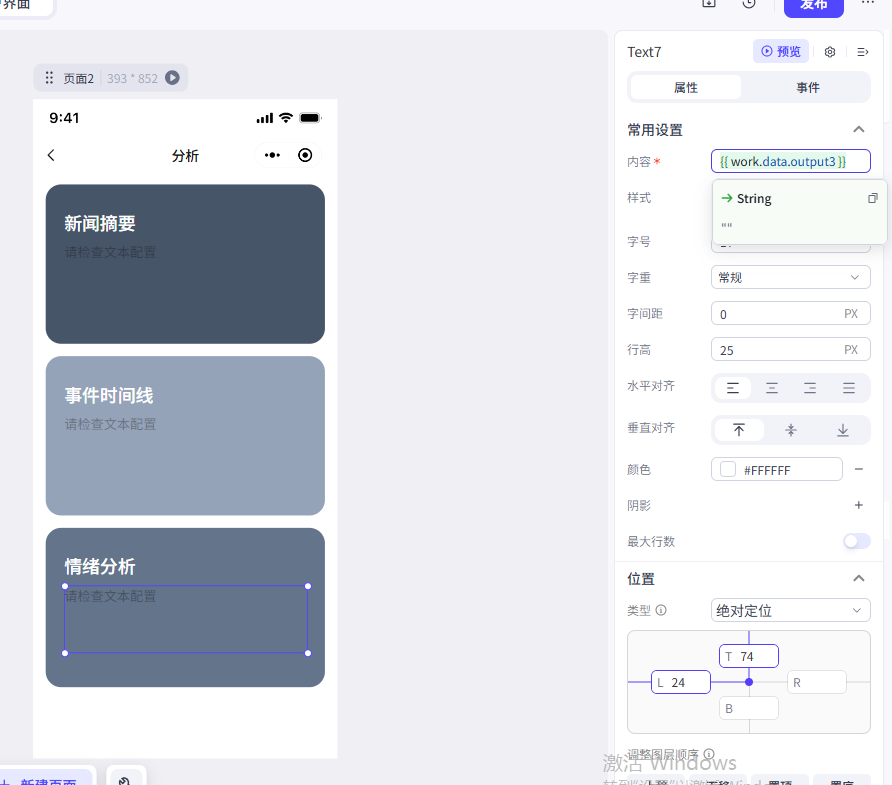This screenshot has width=892, height=785.
Task: Remove the color with the minus icon
Action: tap(858, 469)
